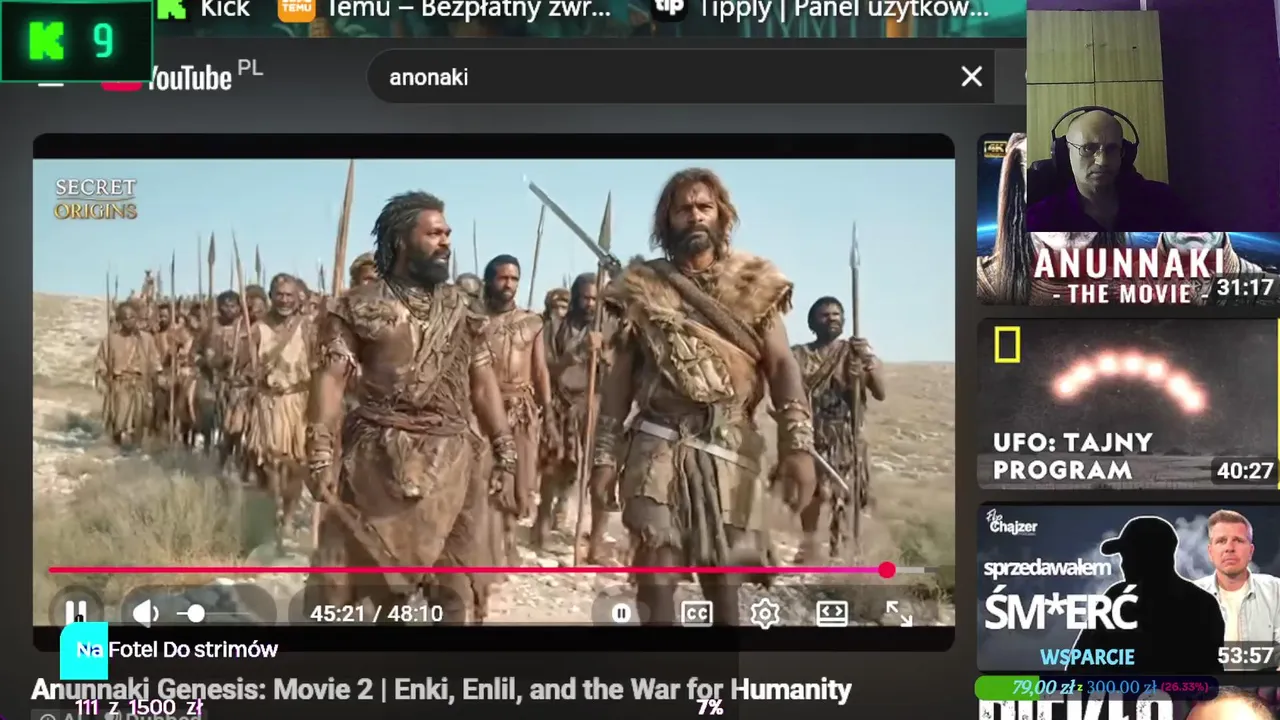
Task: Click the volume slider handle
Action: pyautogui.click(x=195, y=613)
